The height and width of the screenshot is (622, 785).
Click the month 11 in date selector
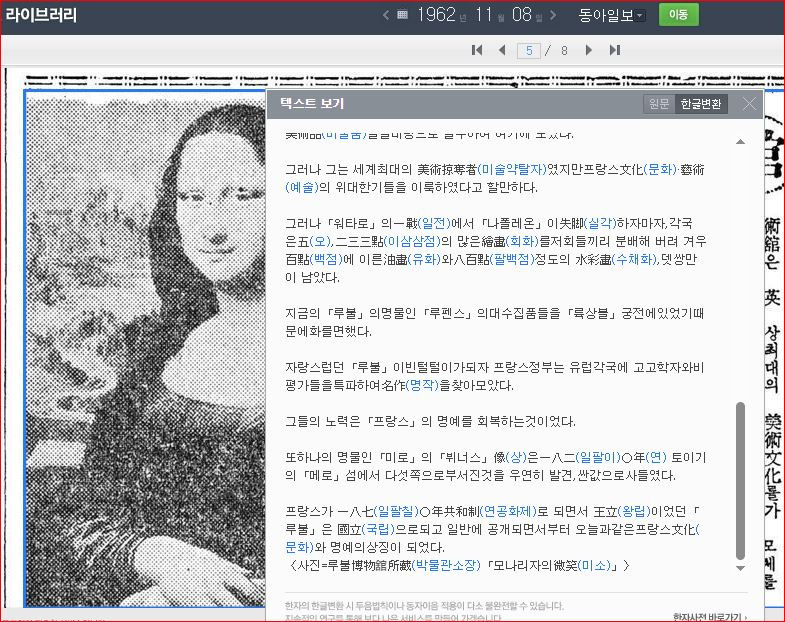pos(484,15)
